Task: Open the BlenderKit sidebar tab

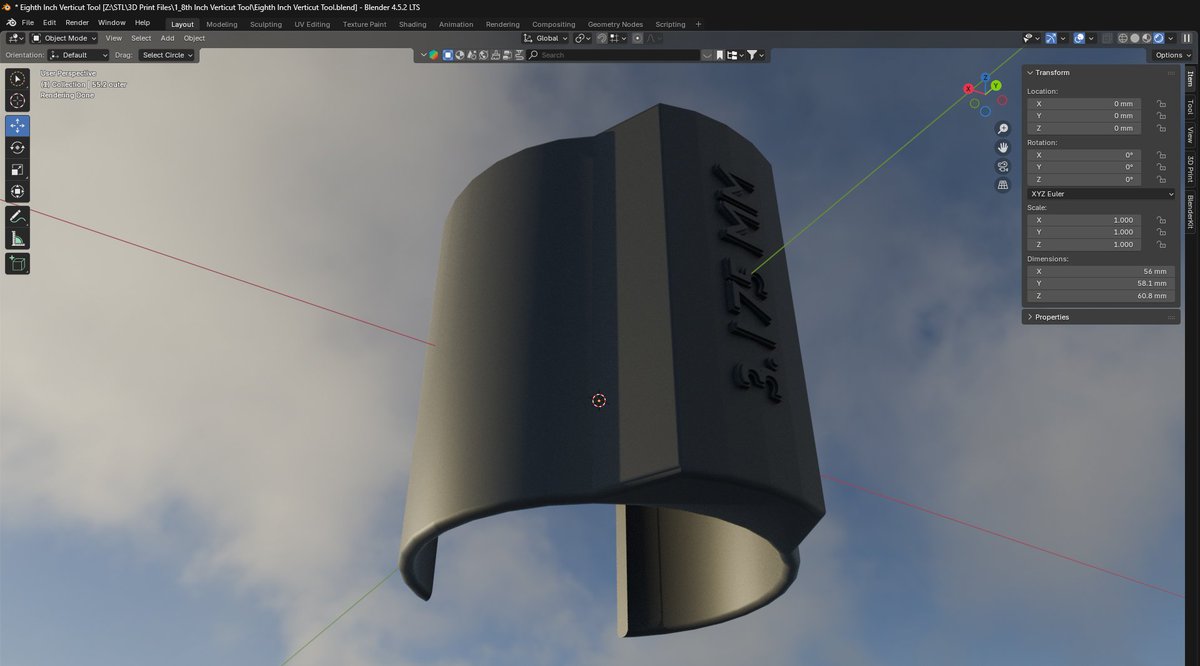Action: (1190, 212)
